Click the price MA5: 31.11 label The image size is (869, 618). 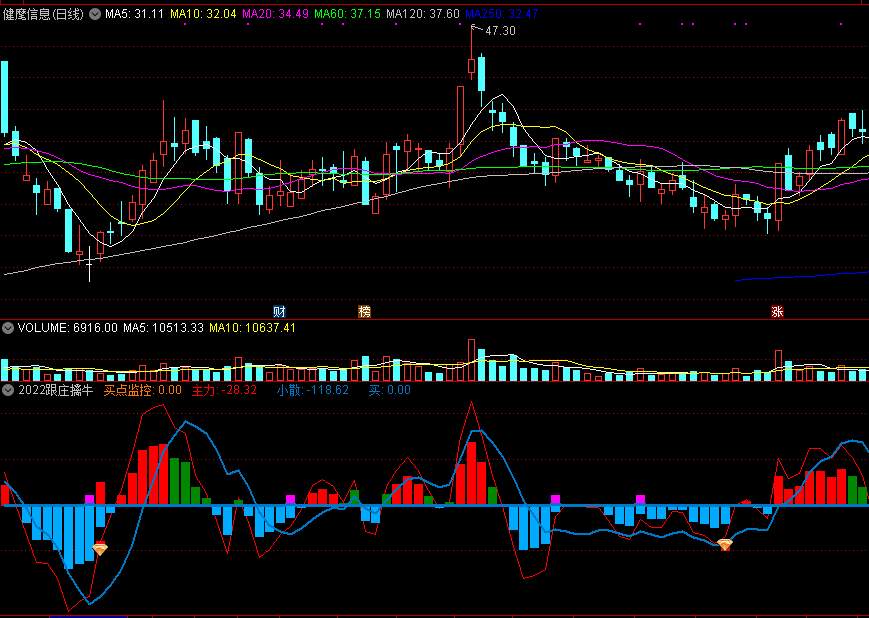point(135,14)
